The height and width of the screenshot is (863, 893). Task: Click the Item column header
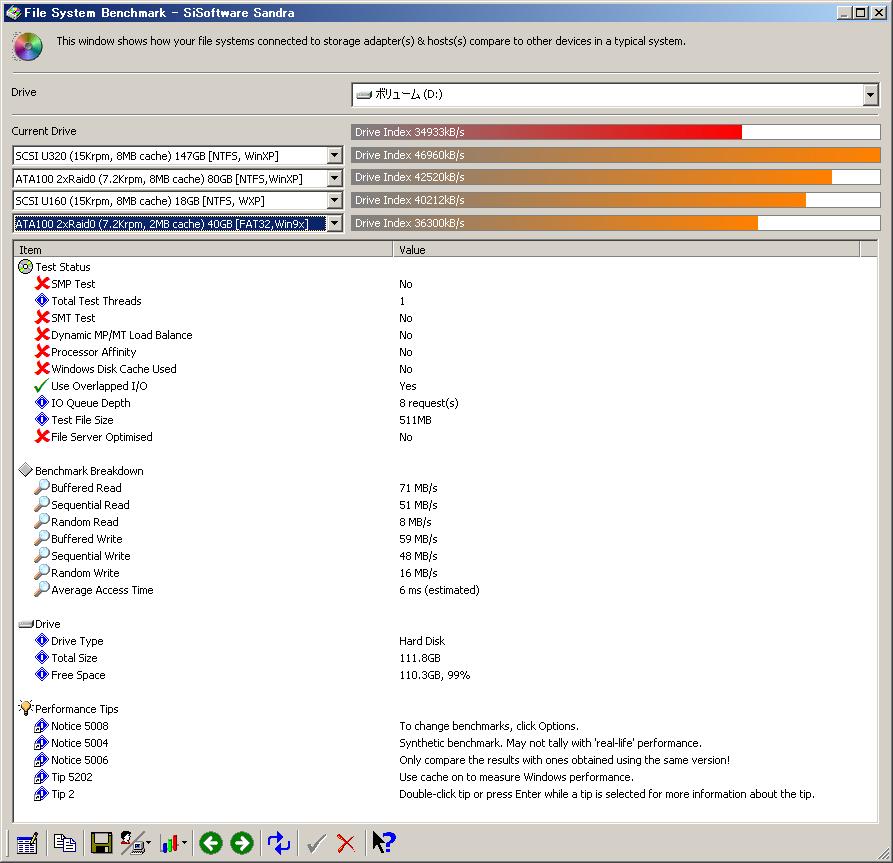pos(203,250)
